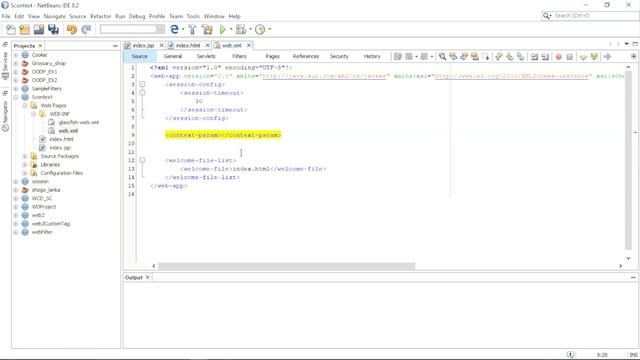Click the green down-arrow editor toolbar icon
Viewport: 640px width, 360px height.
[x=583, y=57]
